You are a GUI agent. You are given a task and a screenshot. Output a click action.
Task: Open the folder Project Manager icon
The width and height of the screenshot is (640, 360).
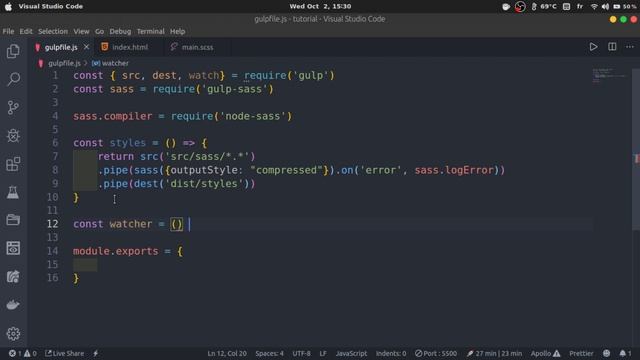coord(13,220)
